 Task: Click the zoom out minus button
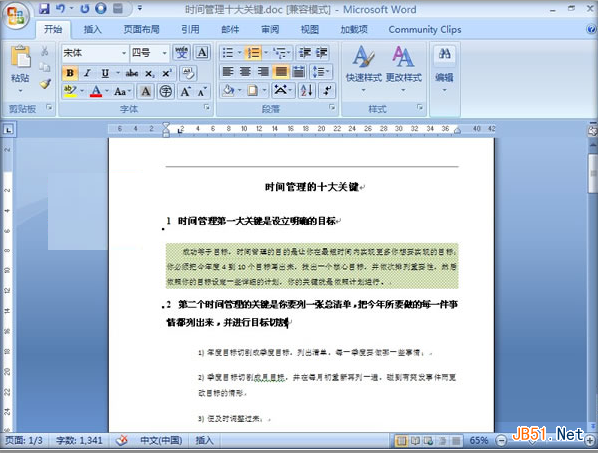[501, 441]
